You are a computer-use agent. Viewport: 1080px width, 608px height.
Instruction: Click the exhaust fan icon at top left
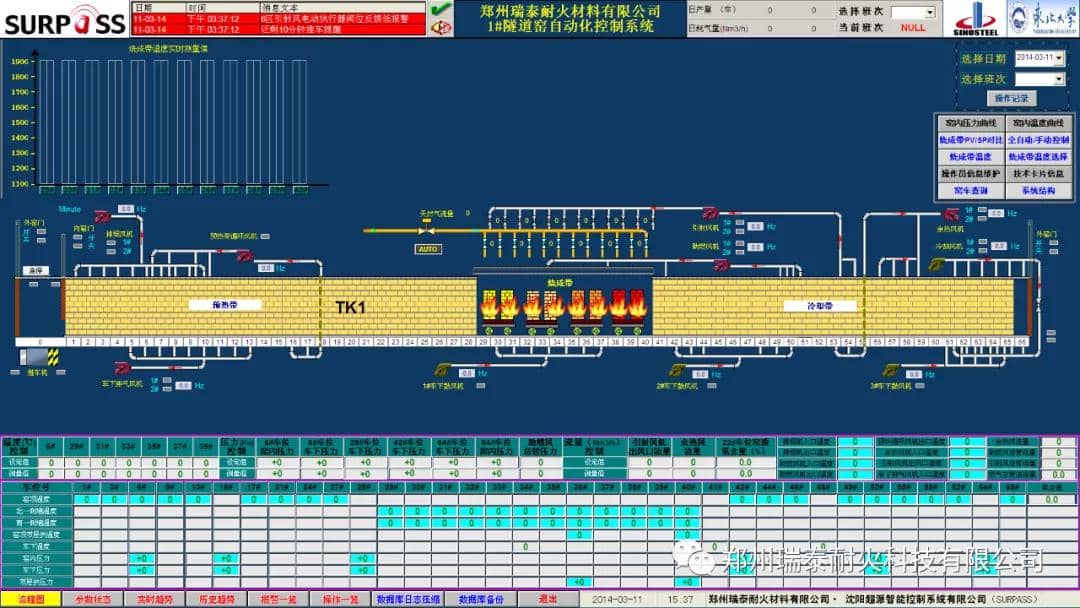(101, 215)
